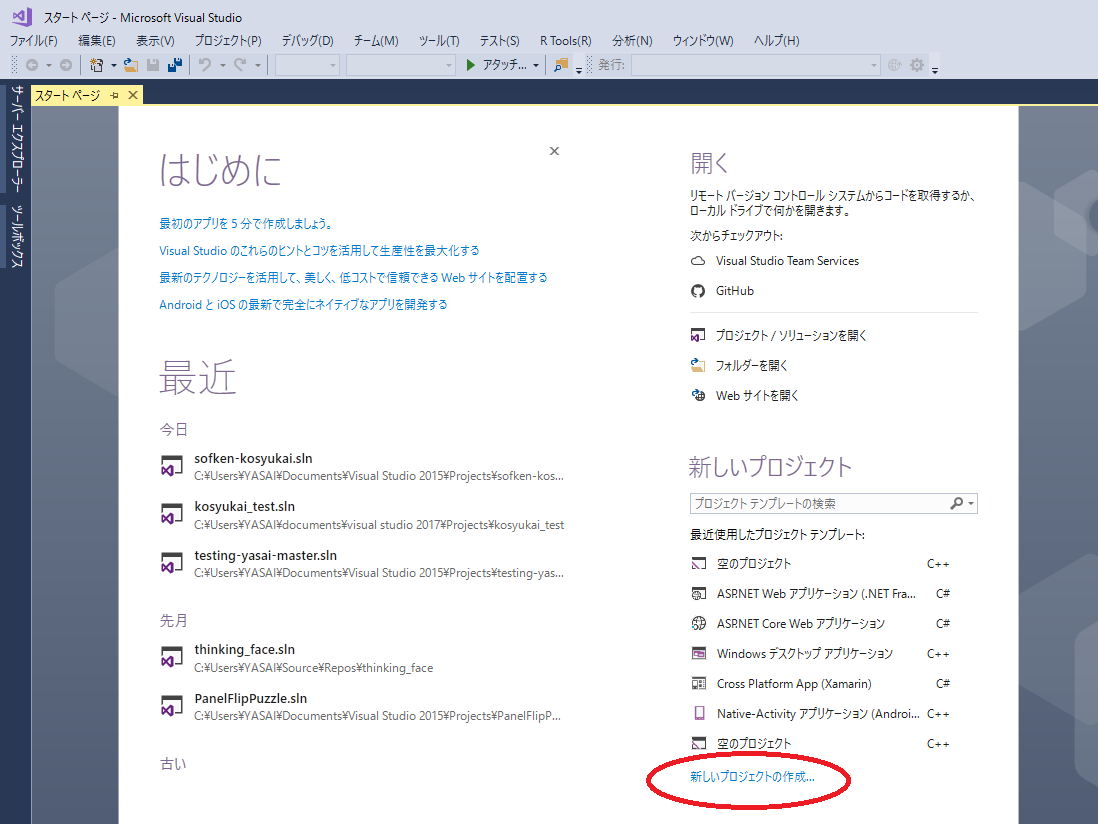Open the Redo history dropdown arrow
1098x824 pixels.
coord(258,65)
